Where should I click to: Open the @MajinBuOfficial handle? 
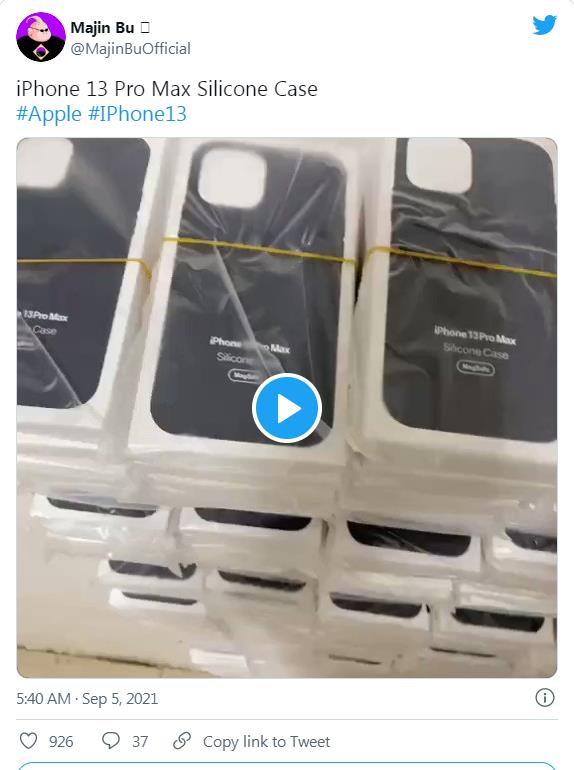coord(131,49)
